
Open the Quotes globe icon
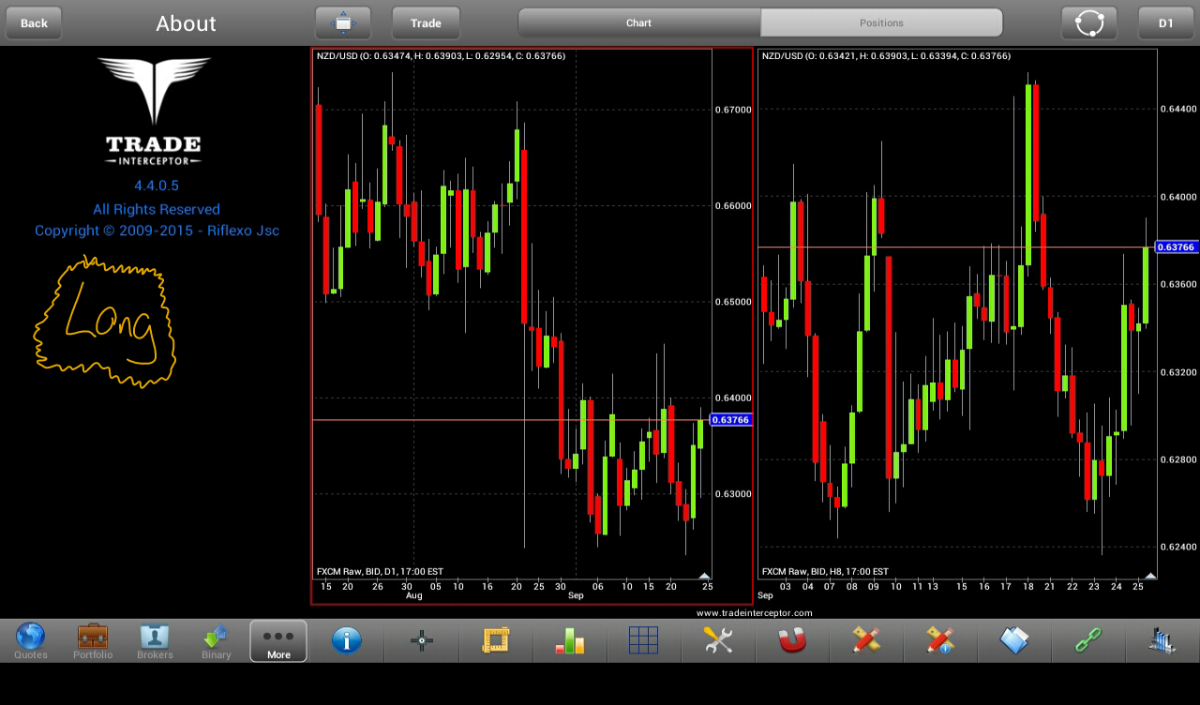coord(30,640)
